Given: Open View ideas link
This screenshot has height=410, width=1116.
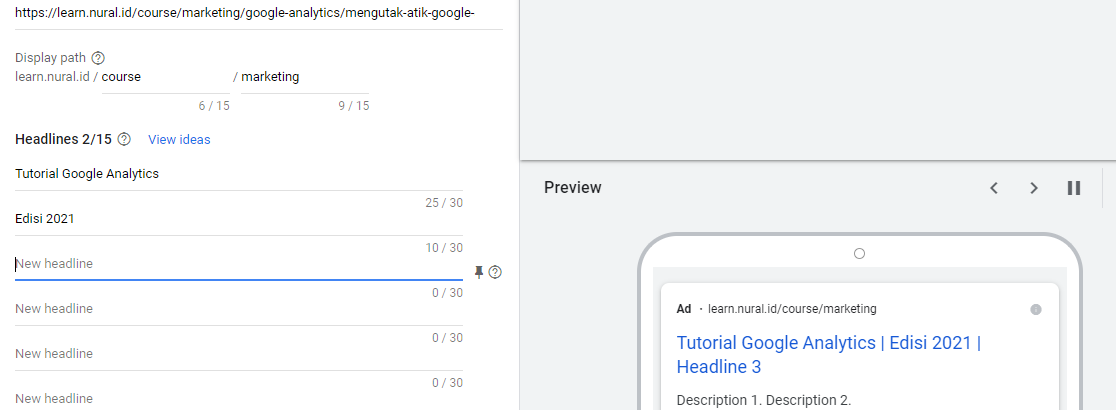Looking at the screenshot, I should click(x=179, y=140).
